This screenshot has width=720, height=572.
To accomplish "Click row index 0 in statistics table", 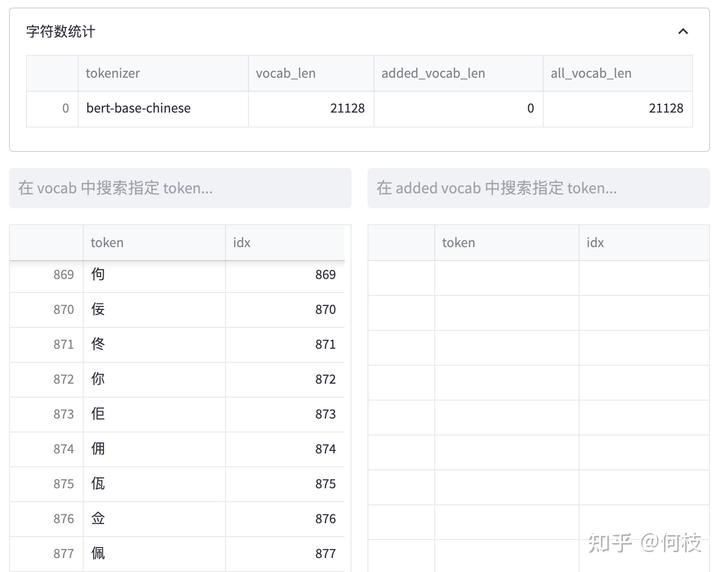I will [x=52, y=108].
